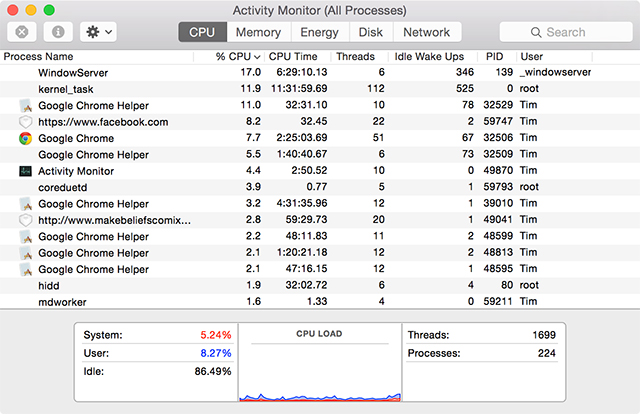The height and width of the screenshot is (414, 640).
Task: Switch to the Disk tab
Action: 371,32
